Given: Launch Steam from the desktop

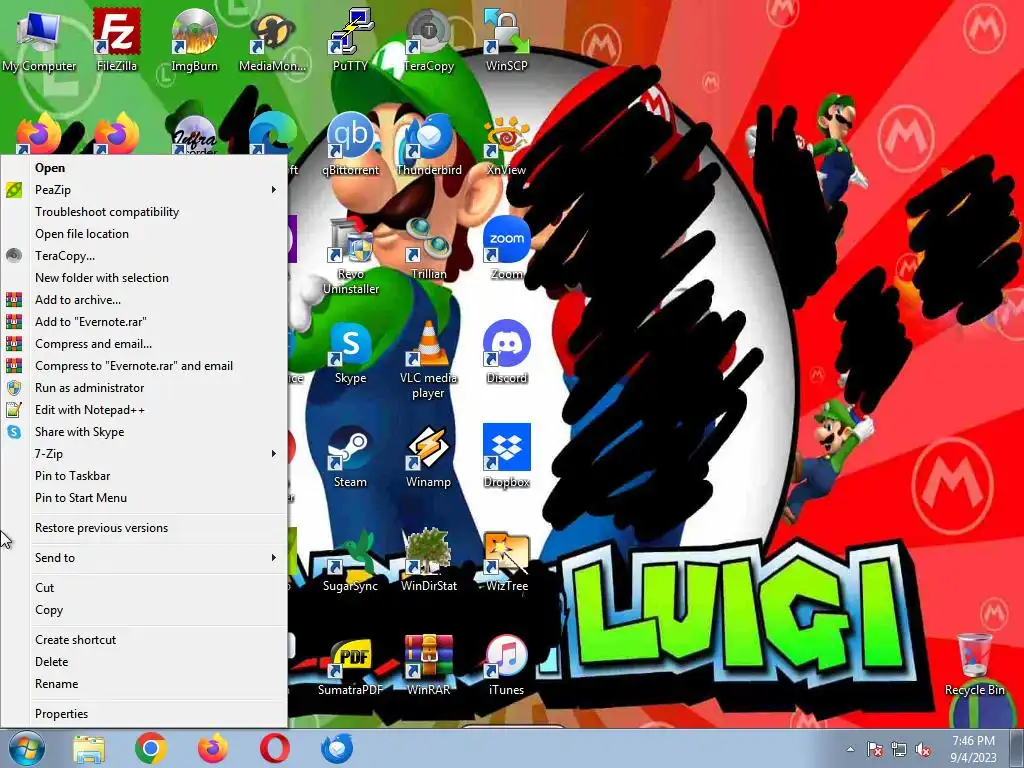Looking at the screenshot, I should (351, 456).
